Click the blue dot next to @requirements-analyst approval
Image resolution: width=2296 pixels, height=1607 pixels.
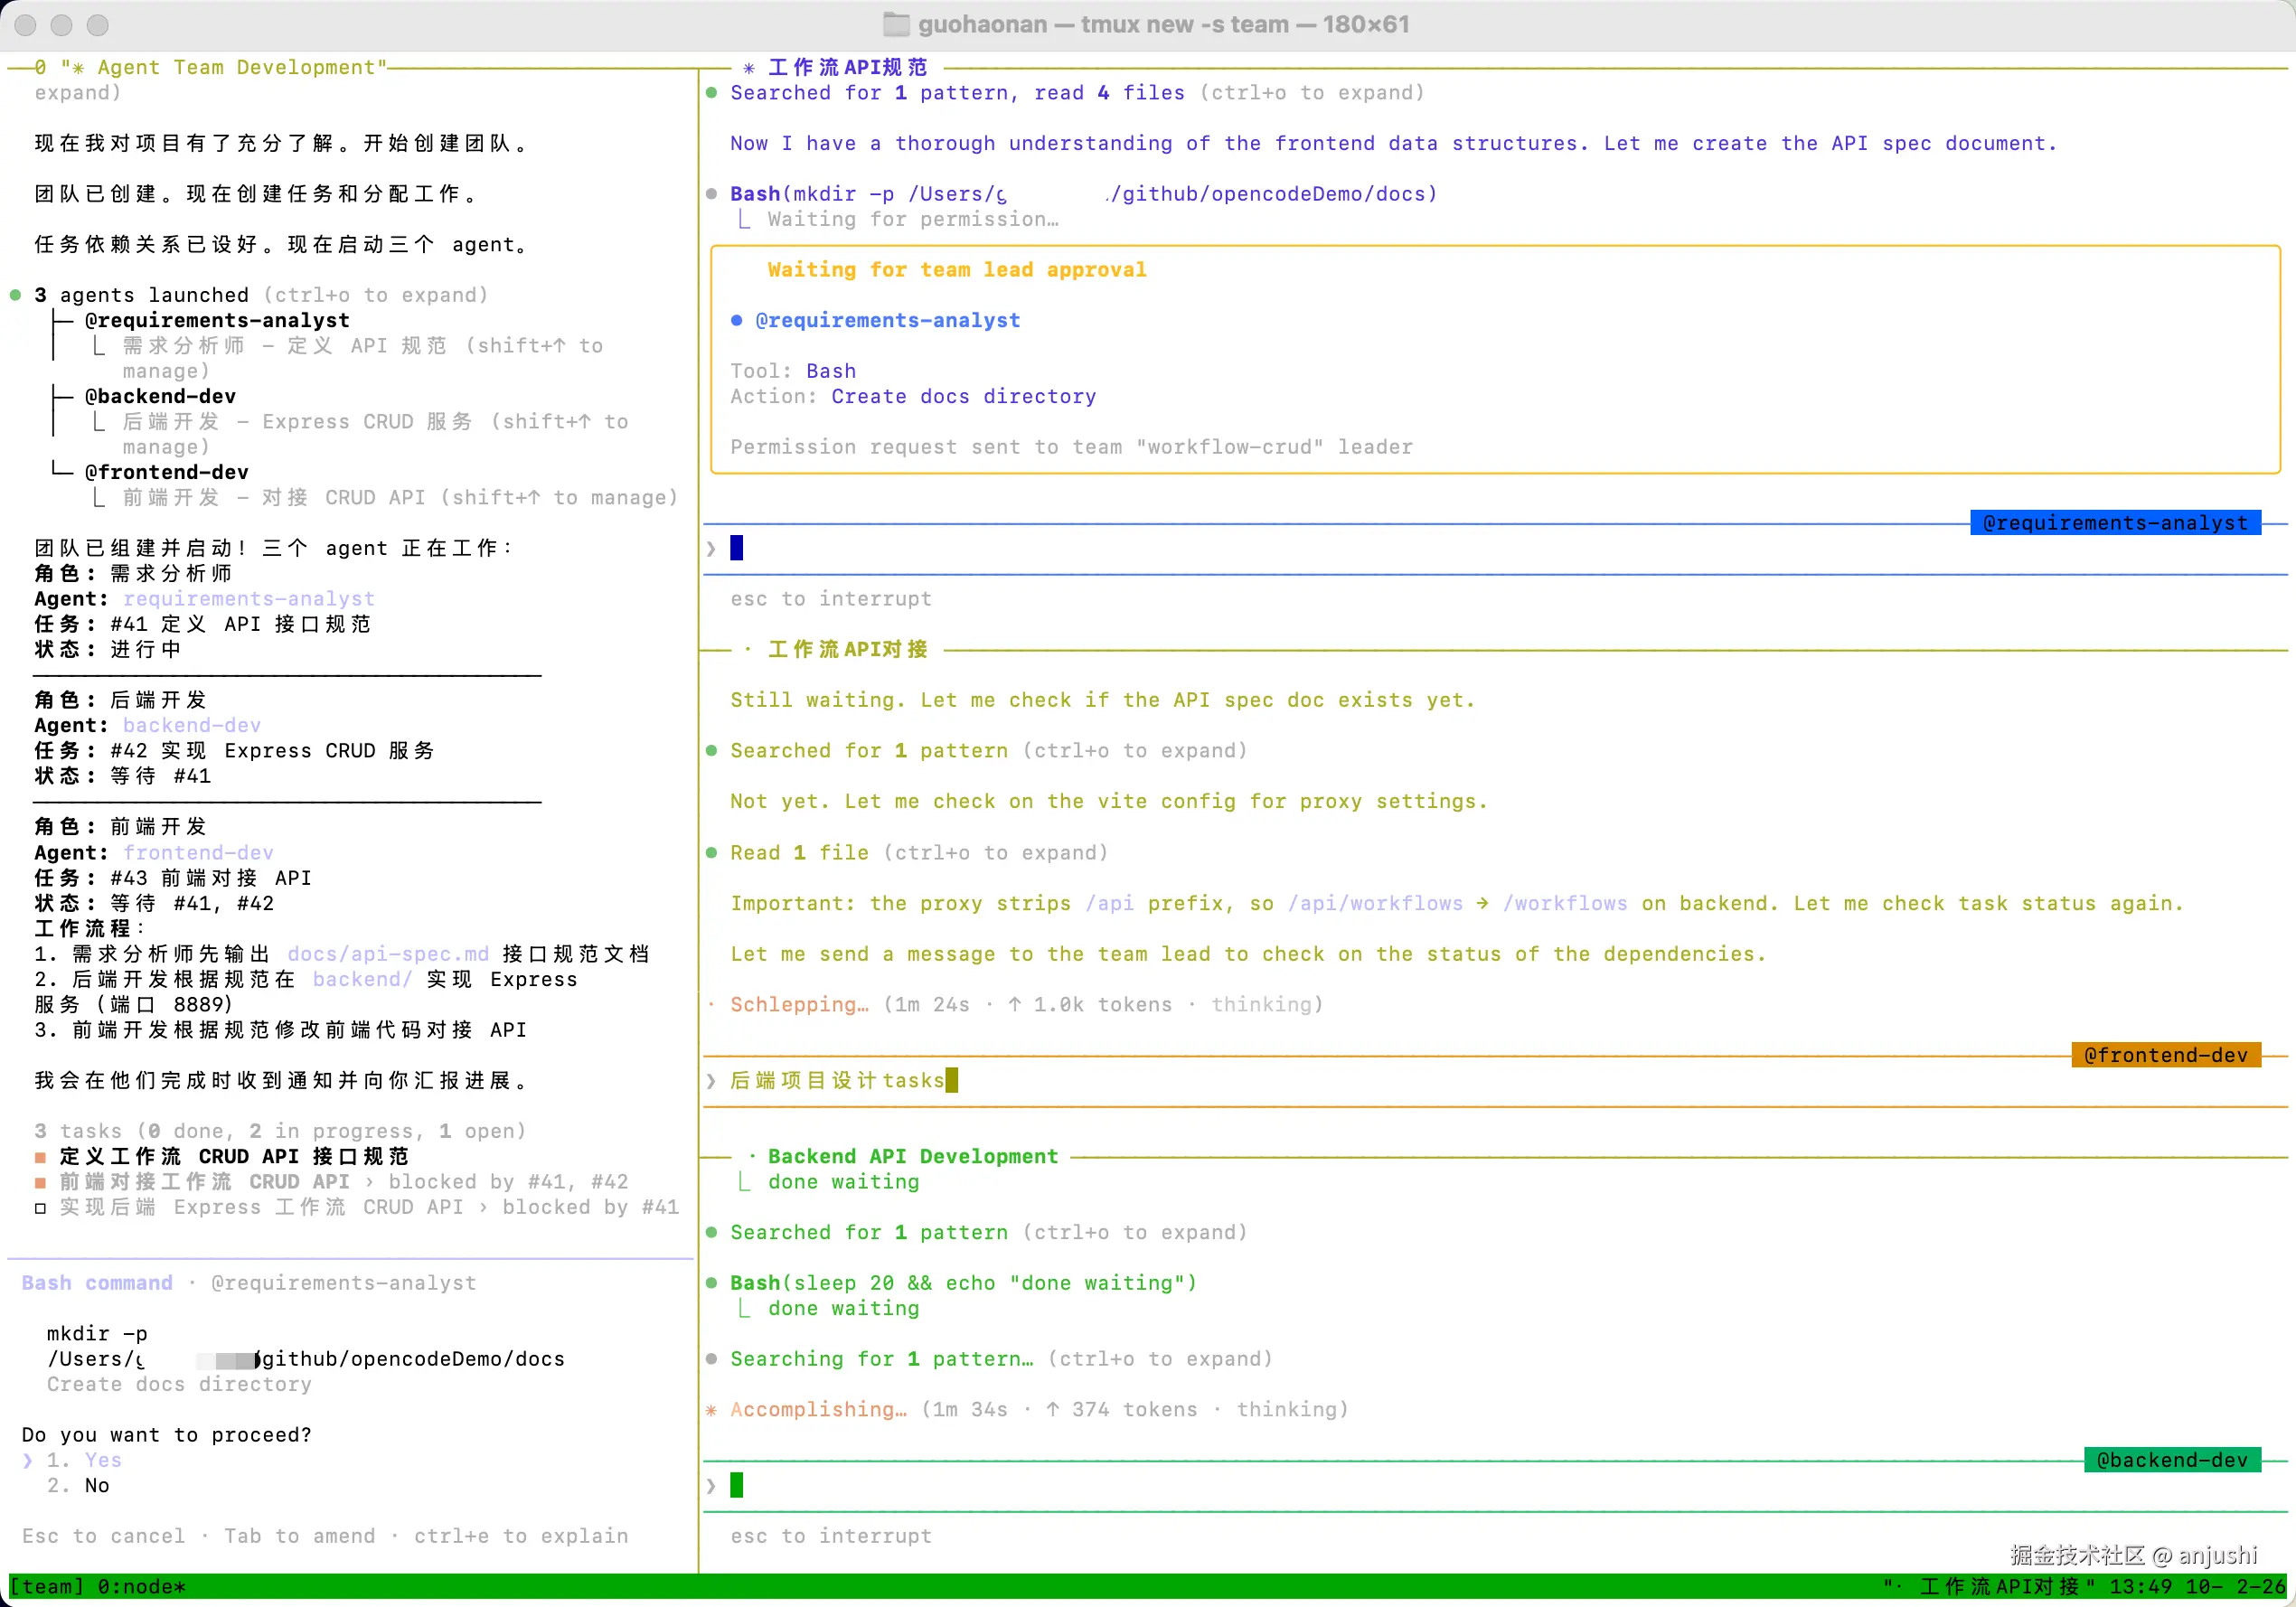click(x=737, y=320)
